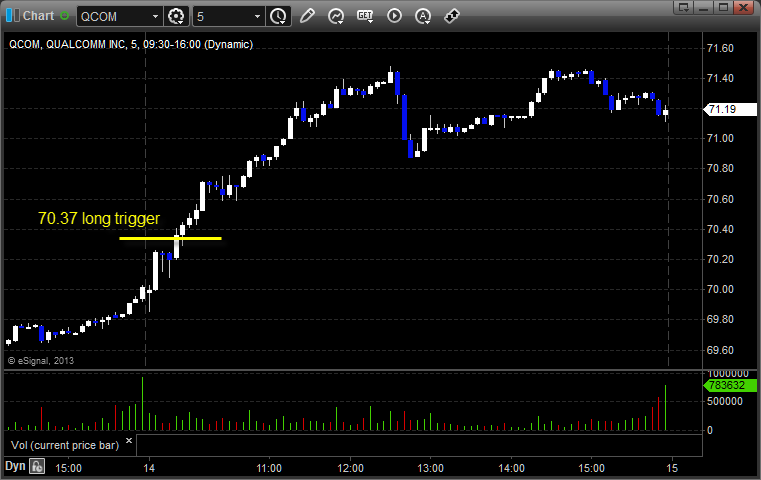This screenshot has width=761, height=480.
Task: Open the symbol settings gear icon
Action: pyautogui.click(x=176, y=16)
